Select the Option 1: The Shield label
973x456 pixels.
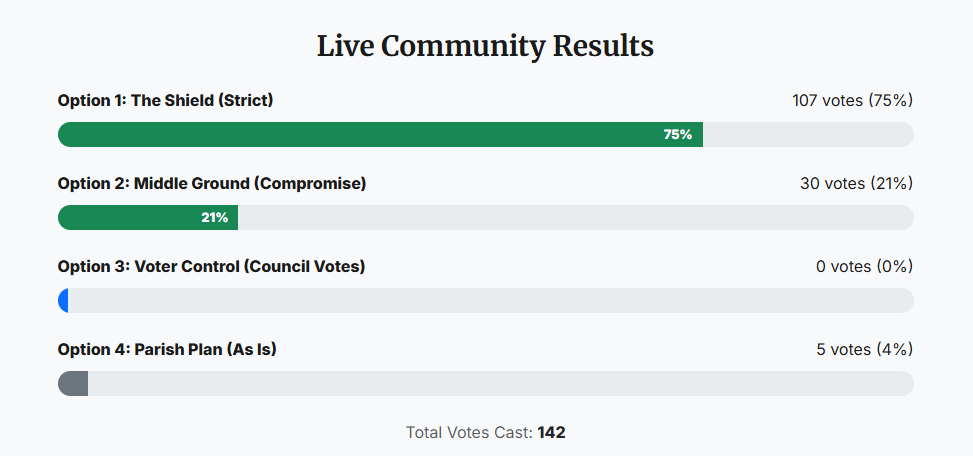point(165,100)
